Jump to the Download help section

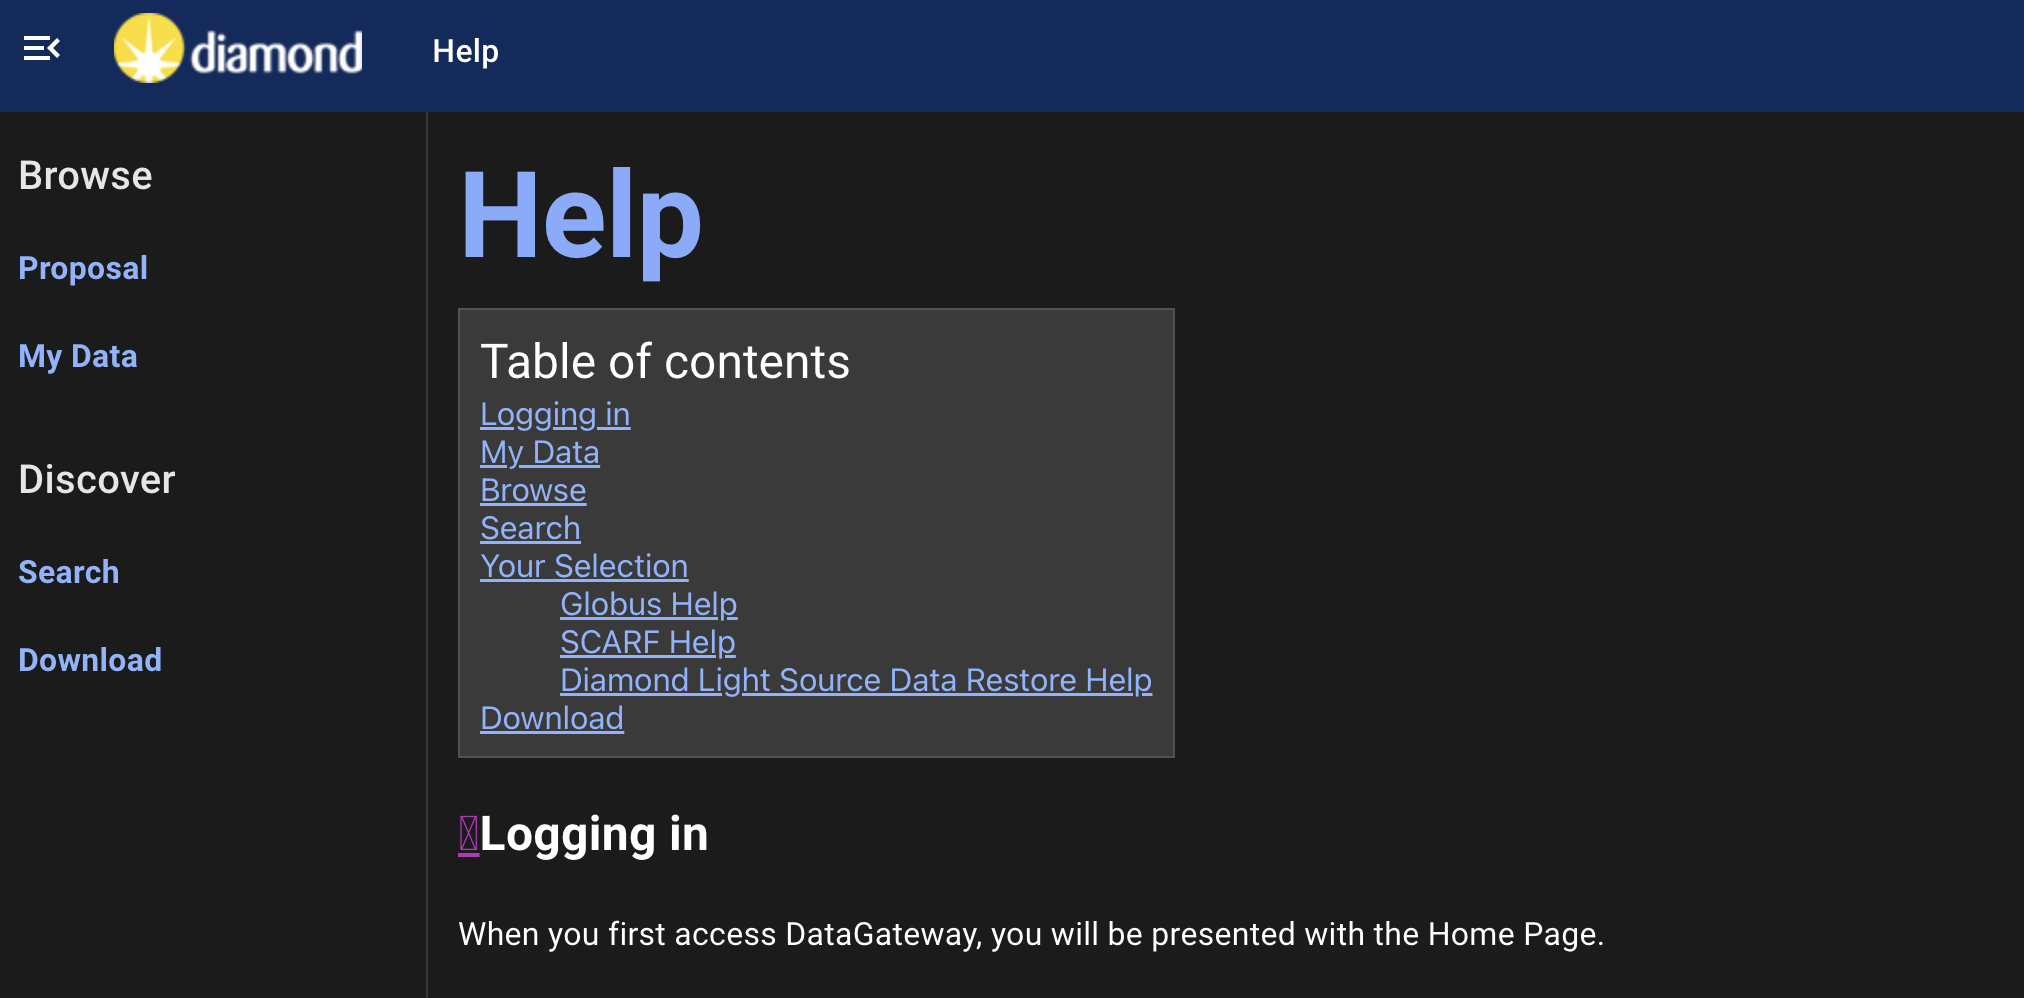(551, 718)
